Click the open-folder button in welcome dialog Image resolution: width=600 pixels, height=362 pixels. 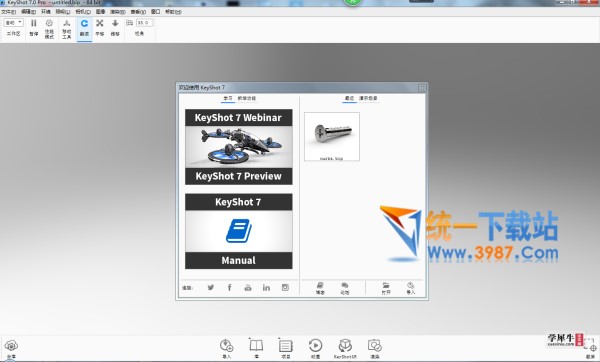[x=386, y=288]
